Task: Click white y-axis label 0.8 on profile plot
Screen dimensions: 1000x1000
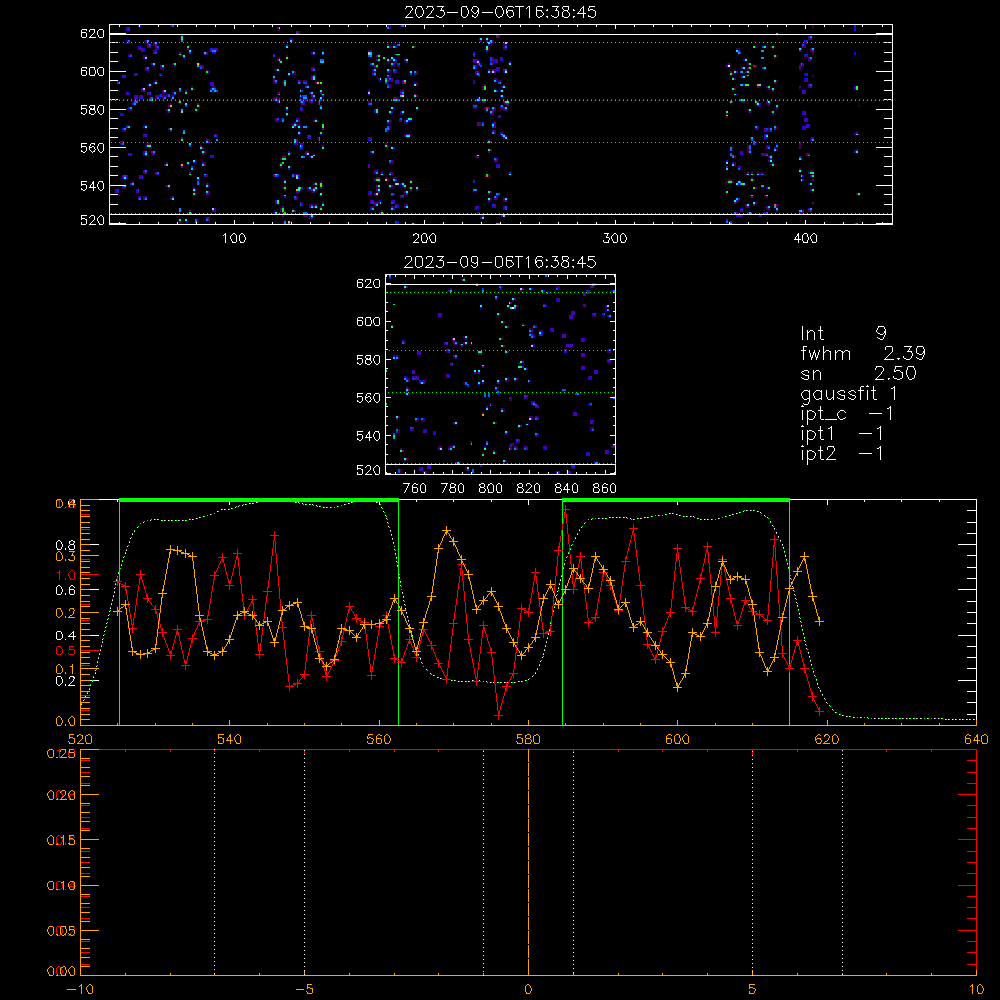Action: click(66, 545)
